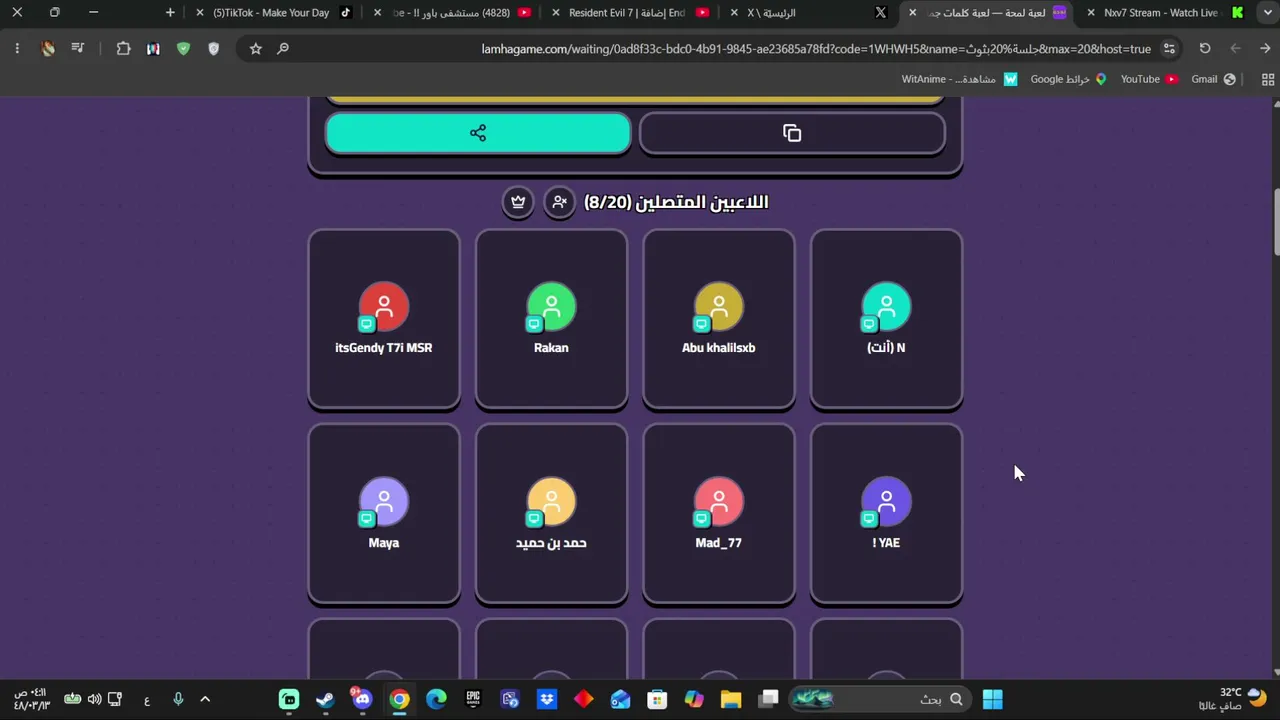Select Rakan's green avatar
Viewport: 1280px width, 720px height.
point(551,306)
